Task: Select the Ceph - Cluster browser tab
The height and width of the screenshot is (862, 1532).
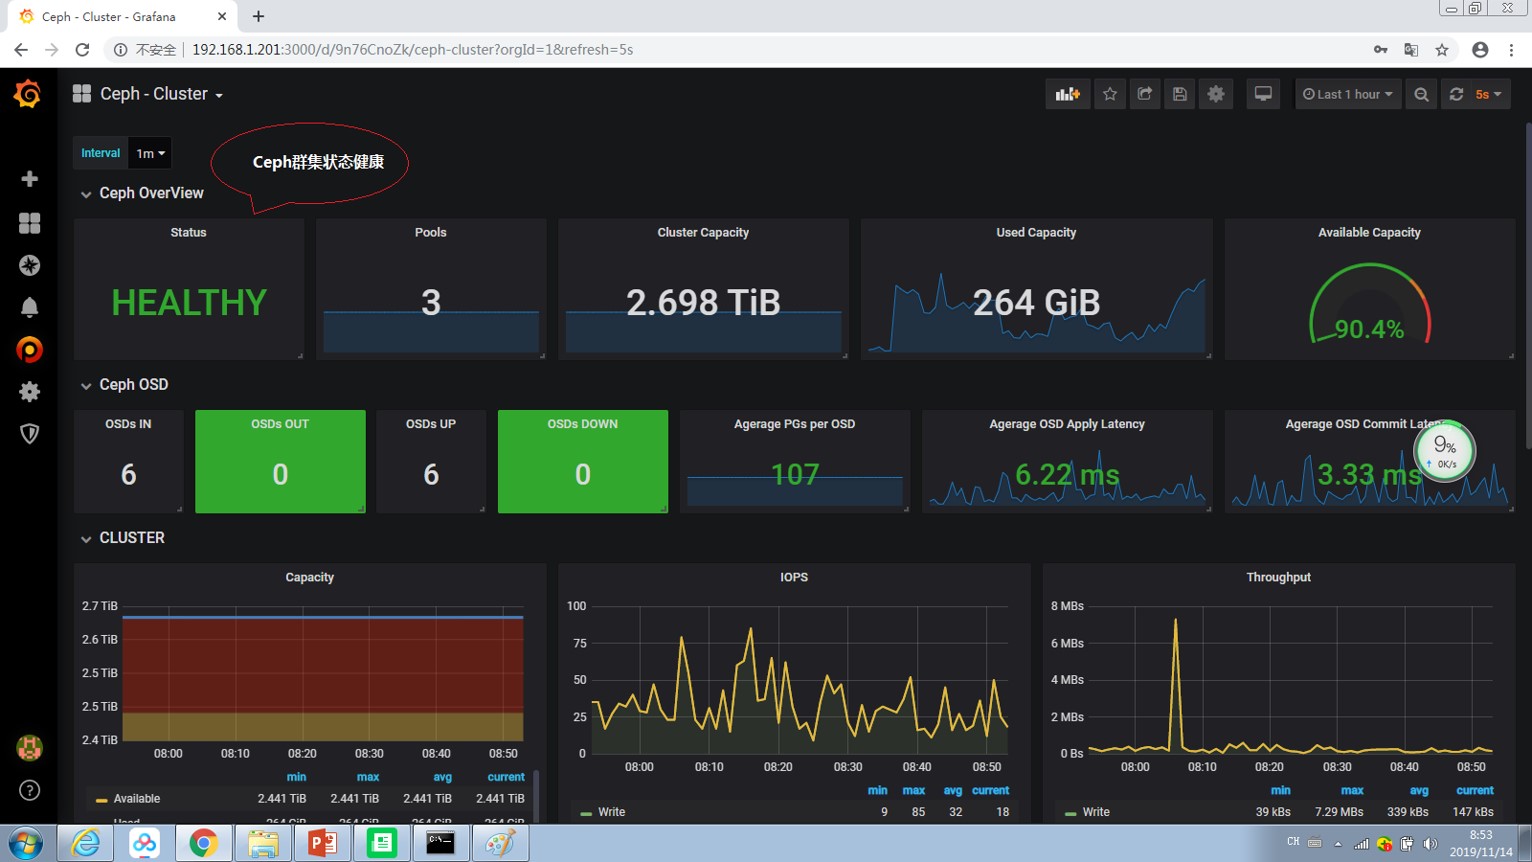Action: coord(110,16)
